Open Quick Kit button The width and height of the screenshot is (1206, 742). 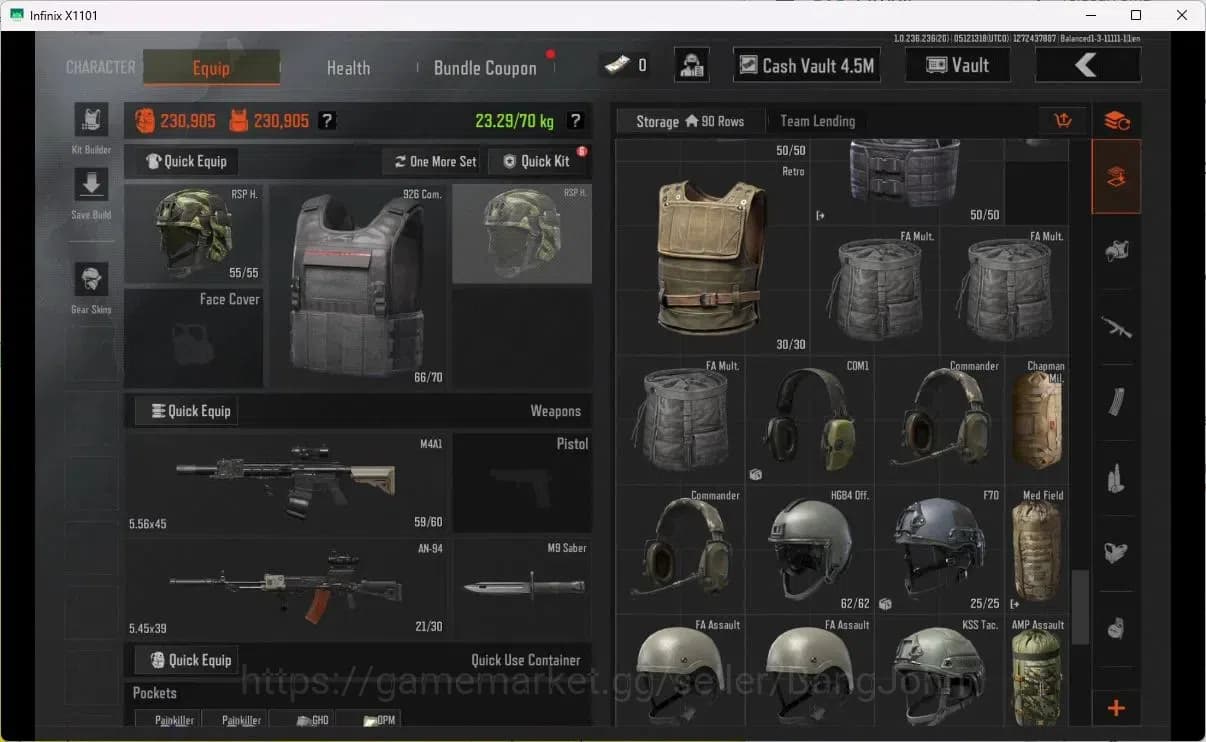(536, 161)
